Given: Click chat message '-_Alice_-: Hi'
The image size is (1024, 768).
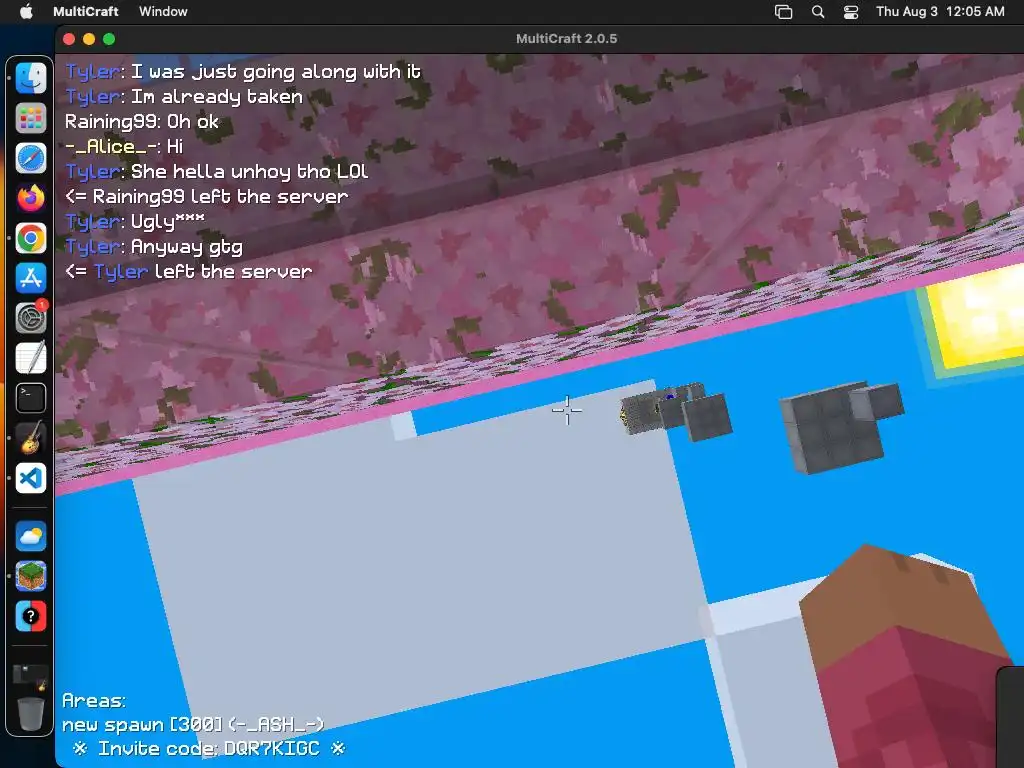Looking at the screenshot, I should point(124,146).
